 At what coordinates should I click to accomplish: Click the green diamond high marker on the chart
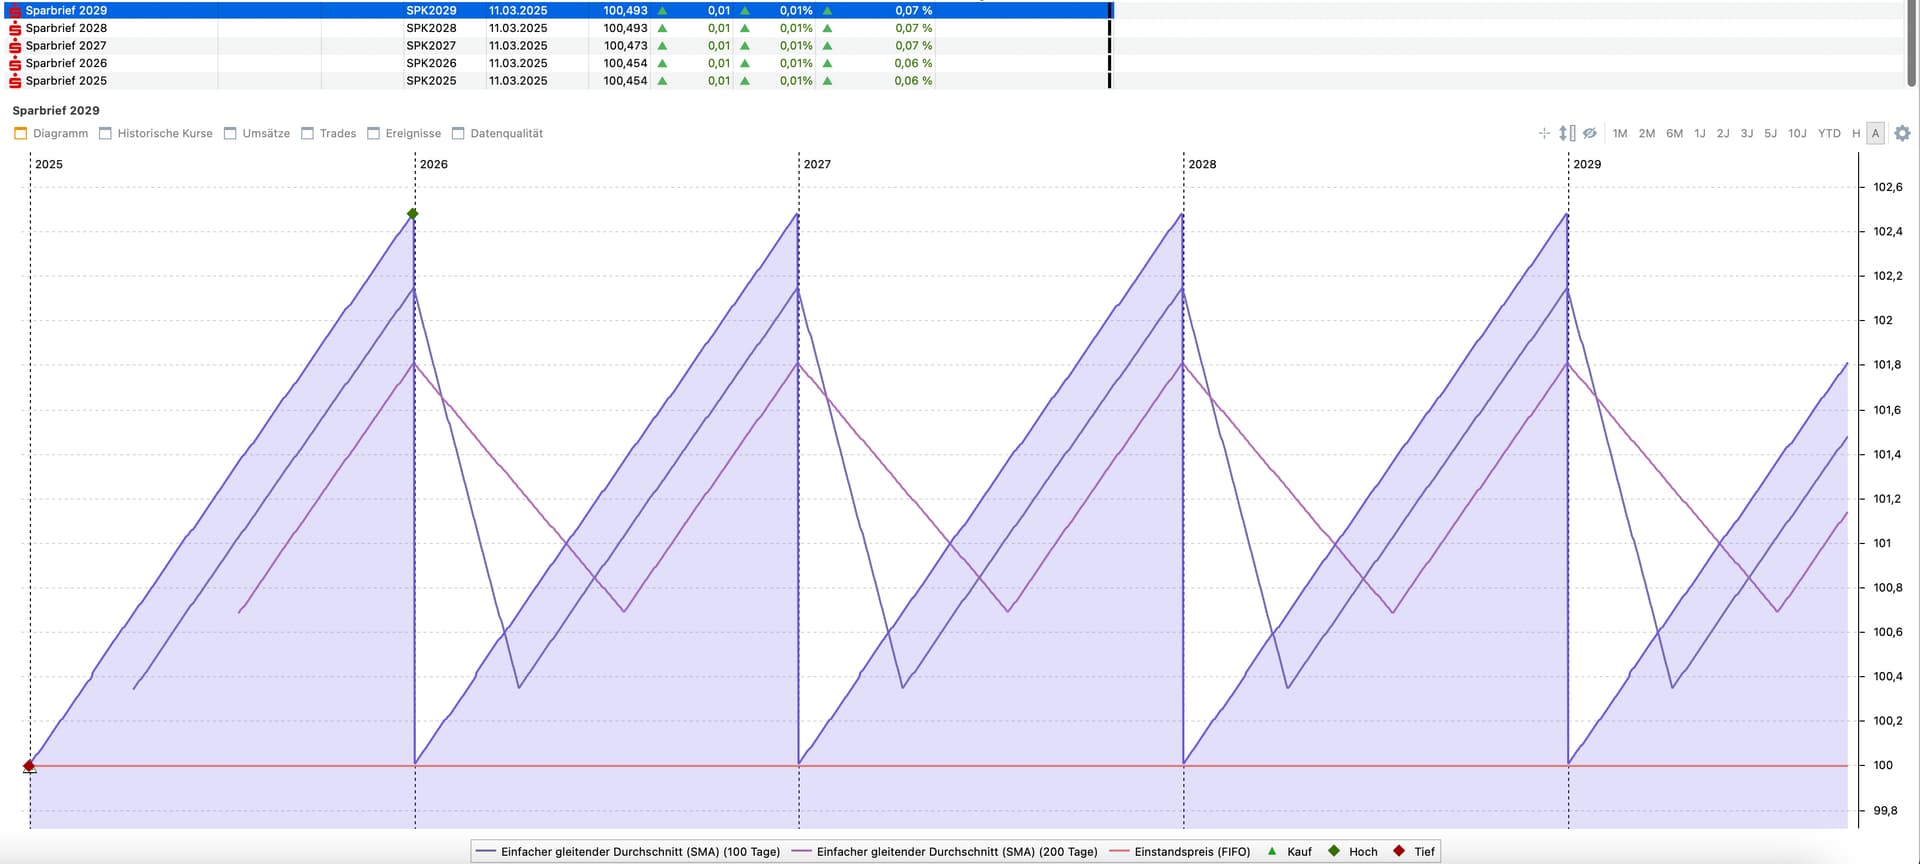[413, 214]
